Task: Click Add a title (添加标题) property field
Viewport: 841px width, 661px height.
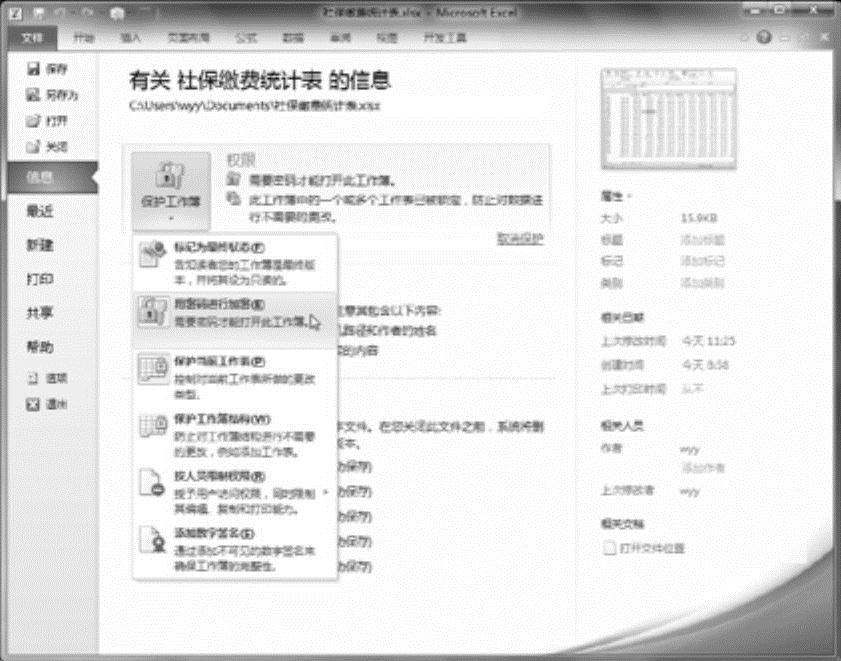Action: pos(703,240)
